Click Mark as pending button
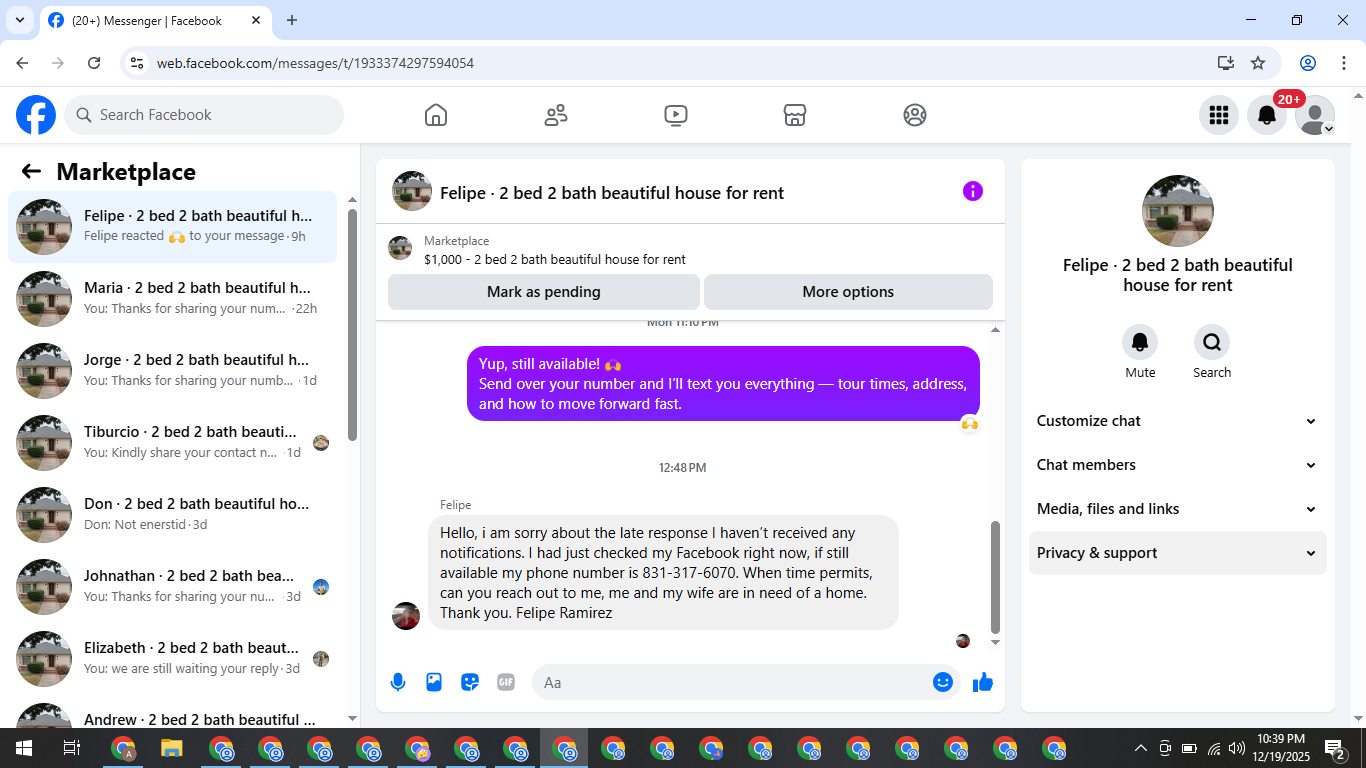1366x768 pixels. 544,292
